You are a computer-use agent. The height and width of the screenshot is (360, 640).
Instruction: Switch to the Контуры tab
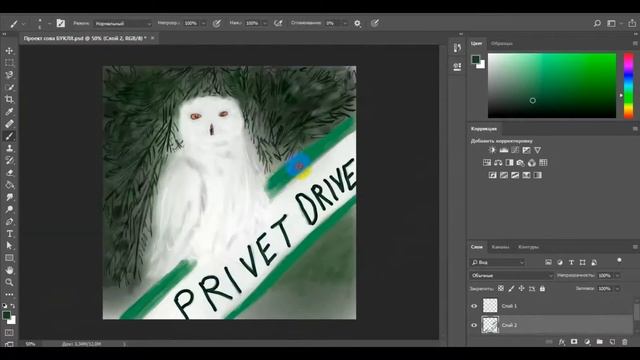(528, 247)
